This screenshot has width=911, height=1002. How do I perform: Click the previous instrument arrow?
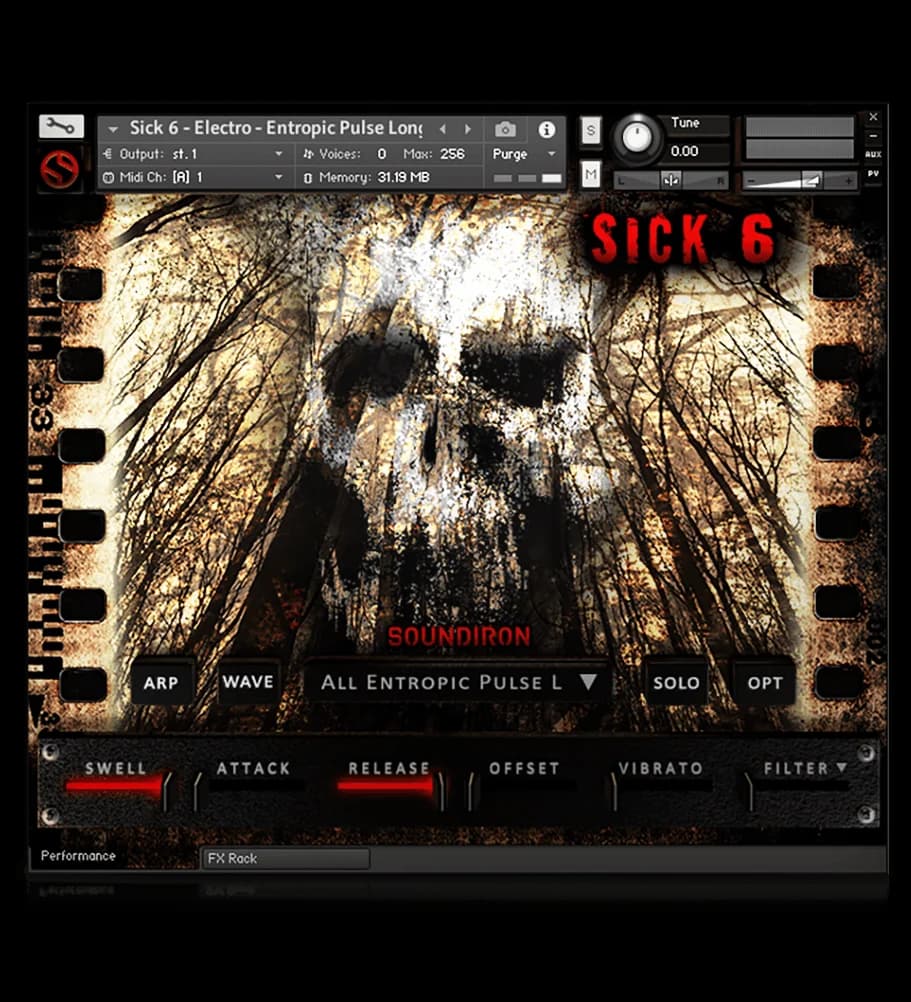click(442, 128)
